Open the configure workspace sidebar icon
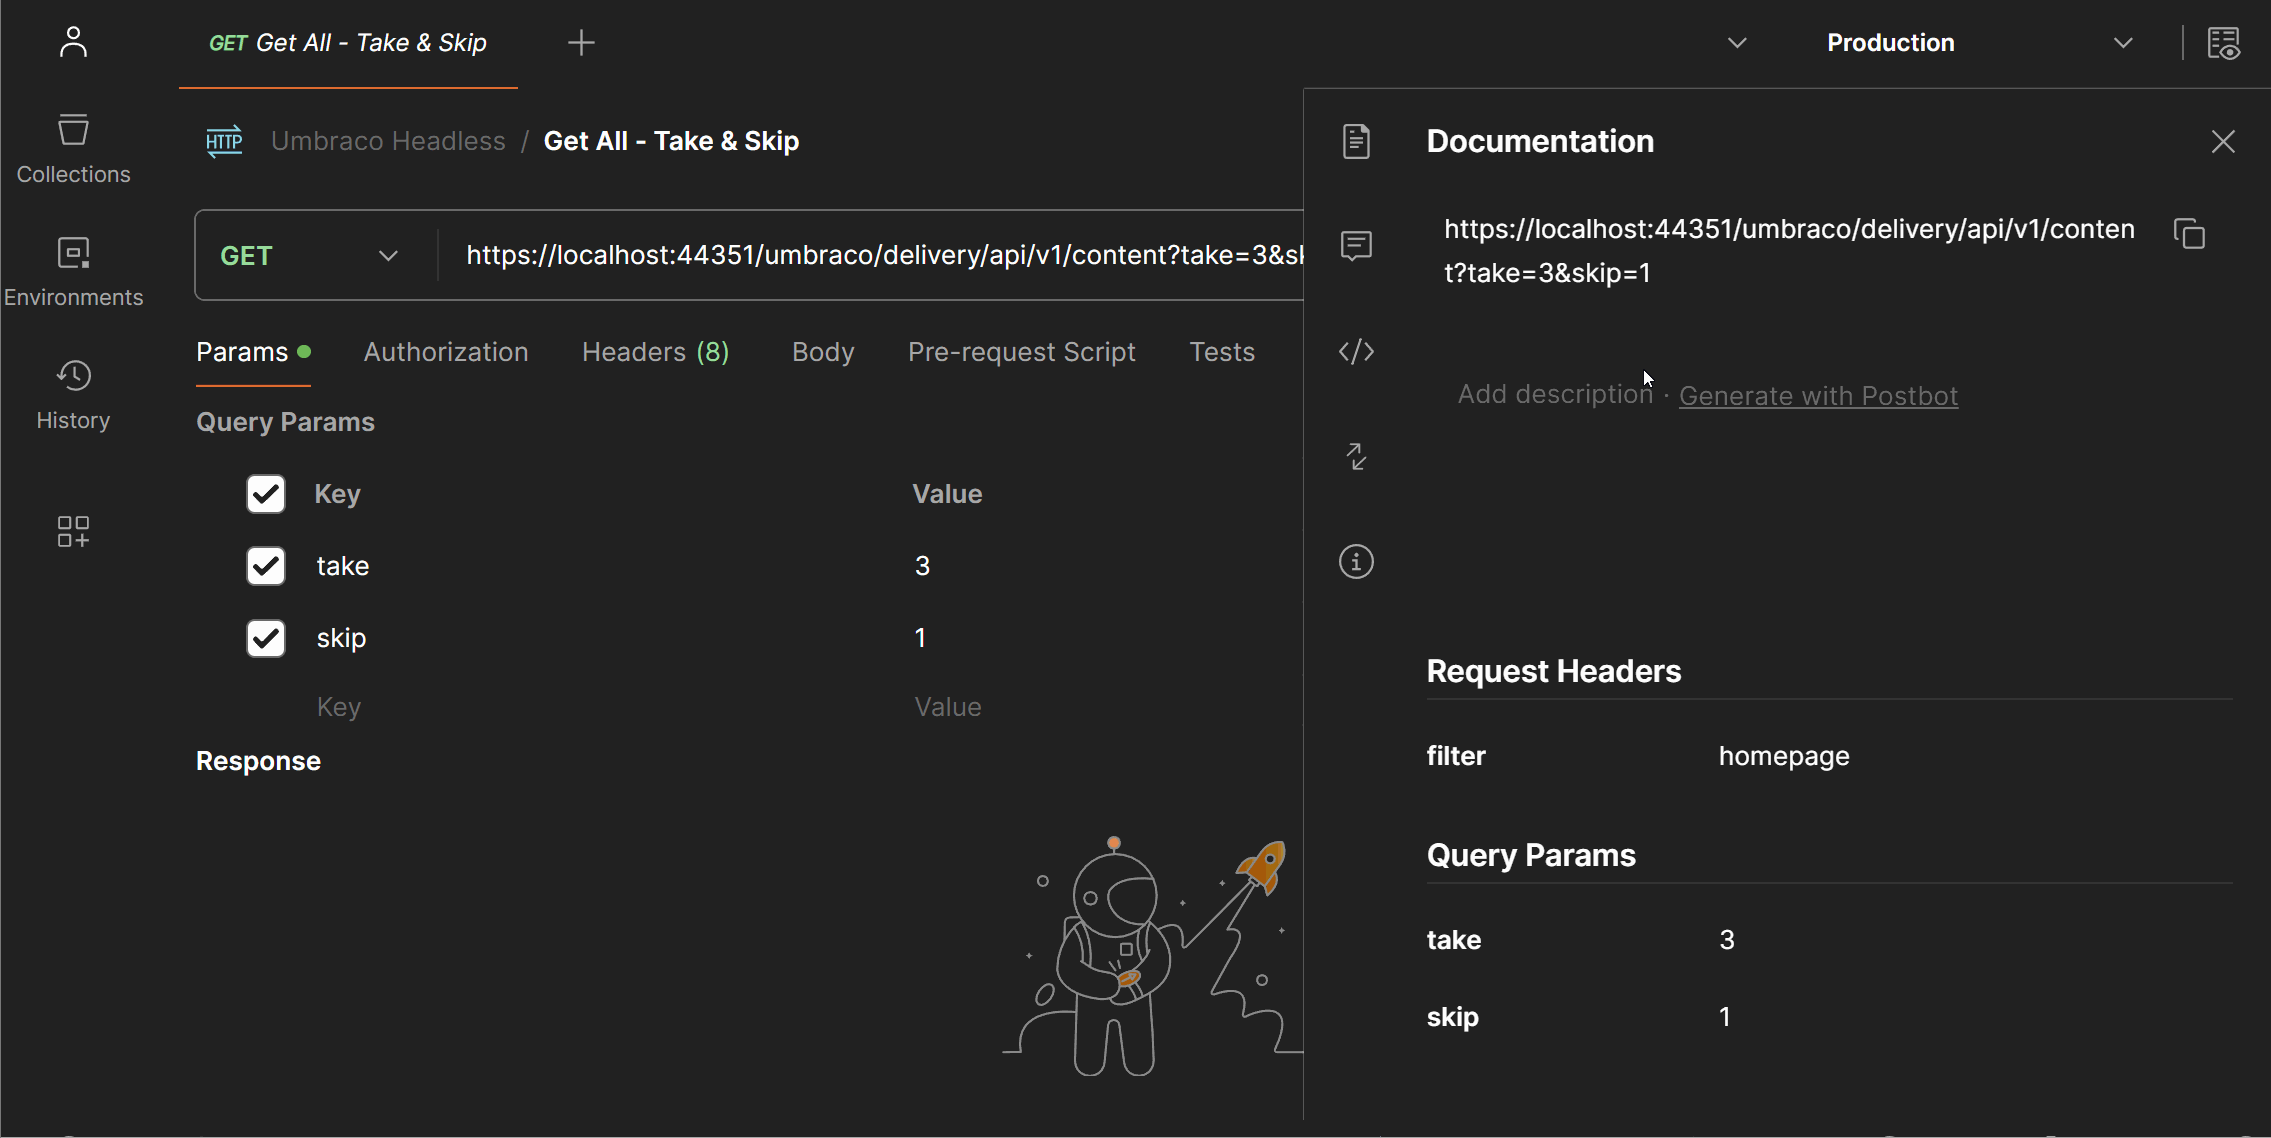Viewport: 2271px width, 1138px height. (73, 531)
